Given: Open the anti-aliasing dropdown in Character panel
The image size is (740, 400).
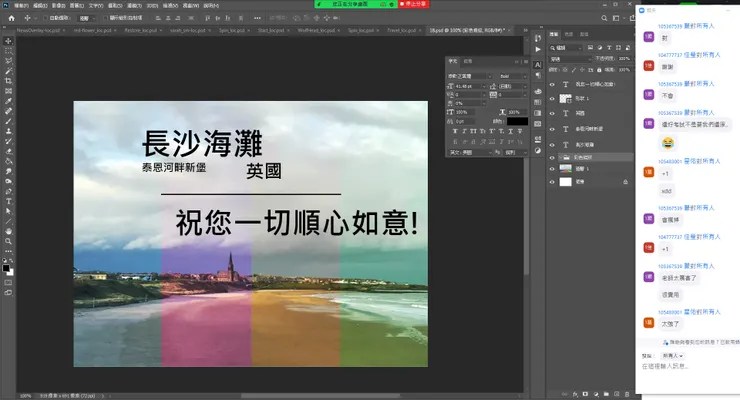Looking at the screenshot, I should [516, 152].
